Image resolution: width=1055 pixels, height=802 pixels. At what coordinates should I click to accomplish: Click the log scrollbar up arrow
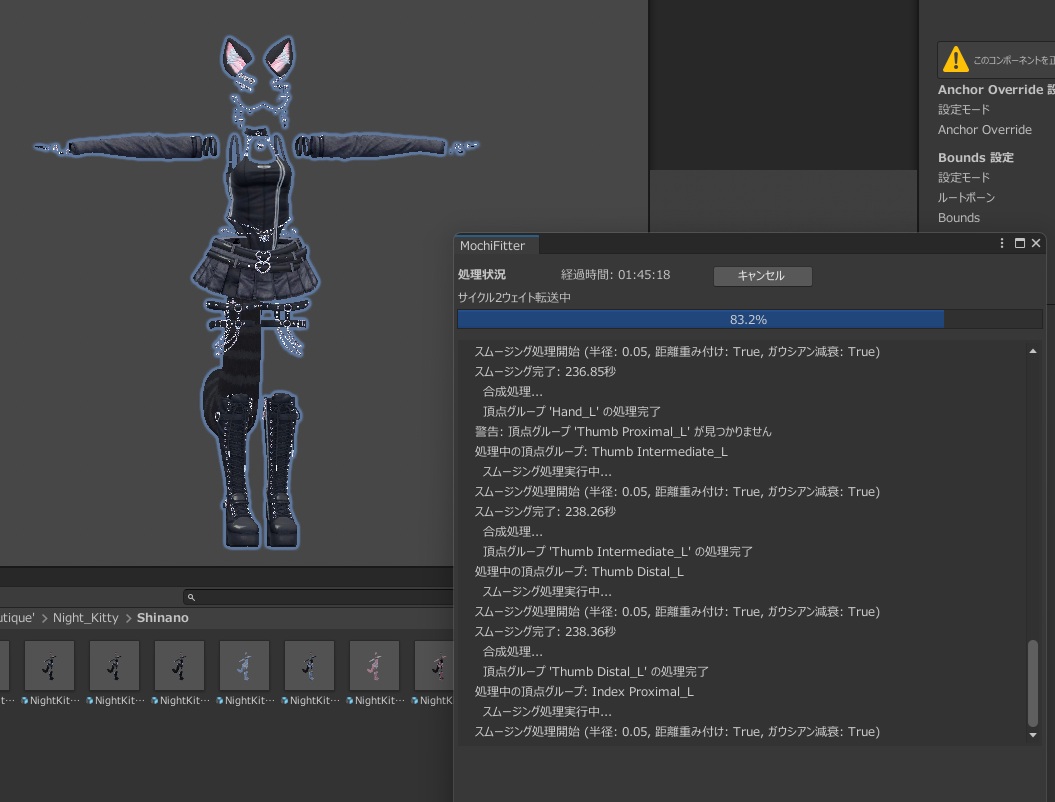click(x=1033, y=351)
